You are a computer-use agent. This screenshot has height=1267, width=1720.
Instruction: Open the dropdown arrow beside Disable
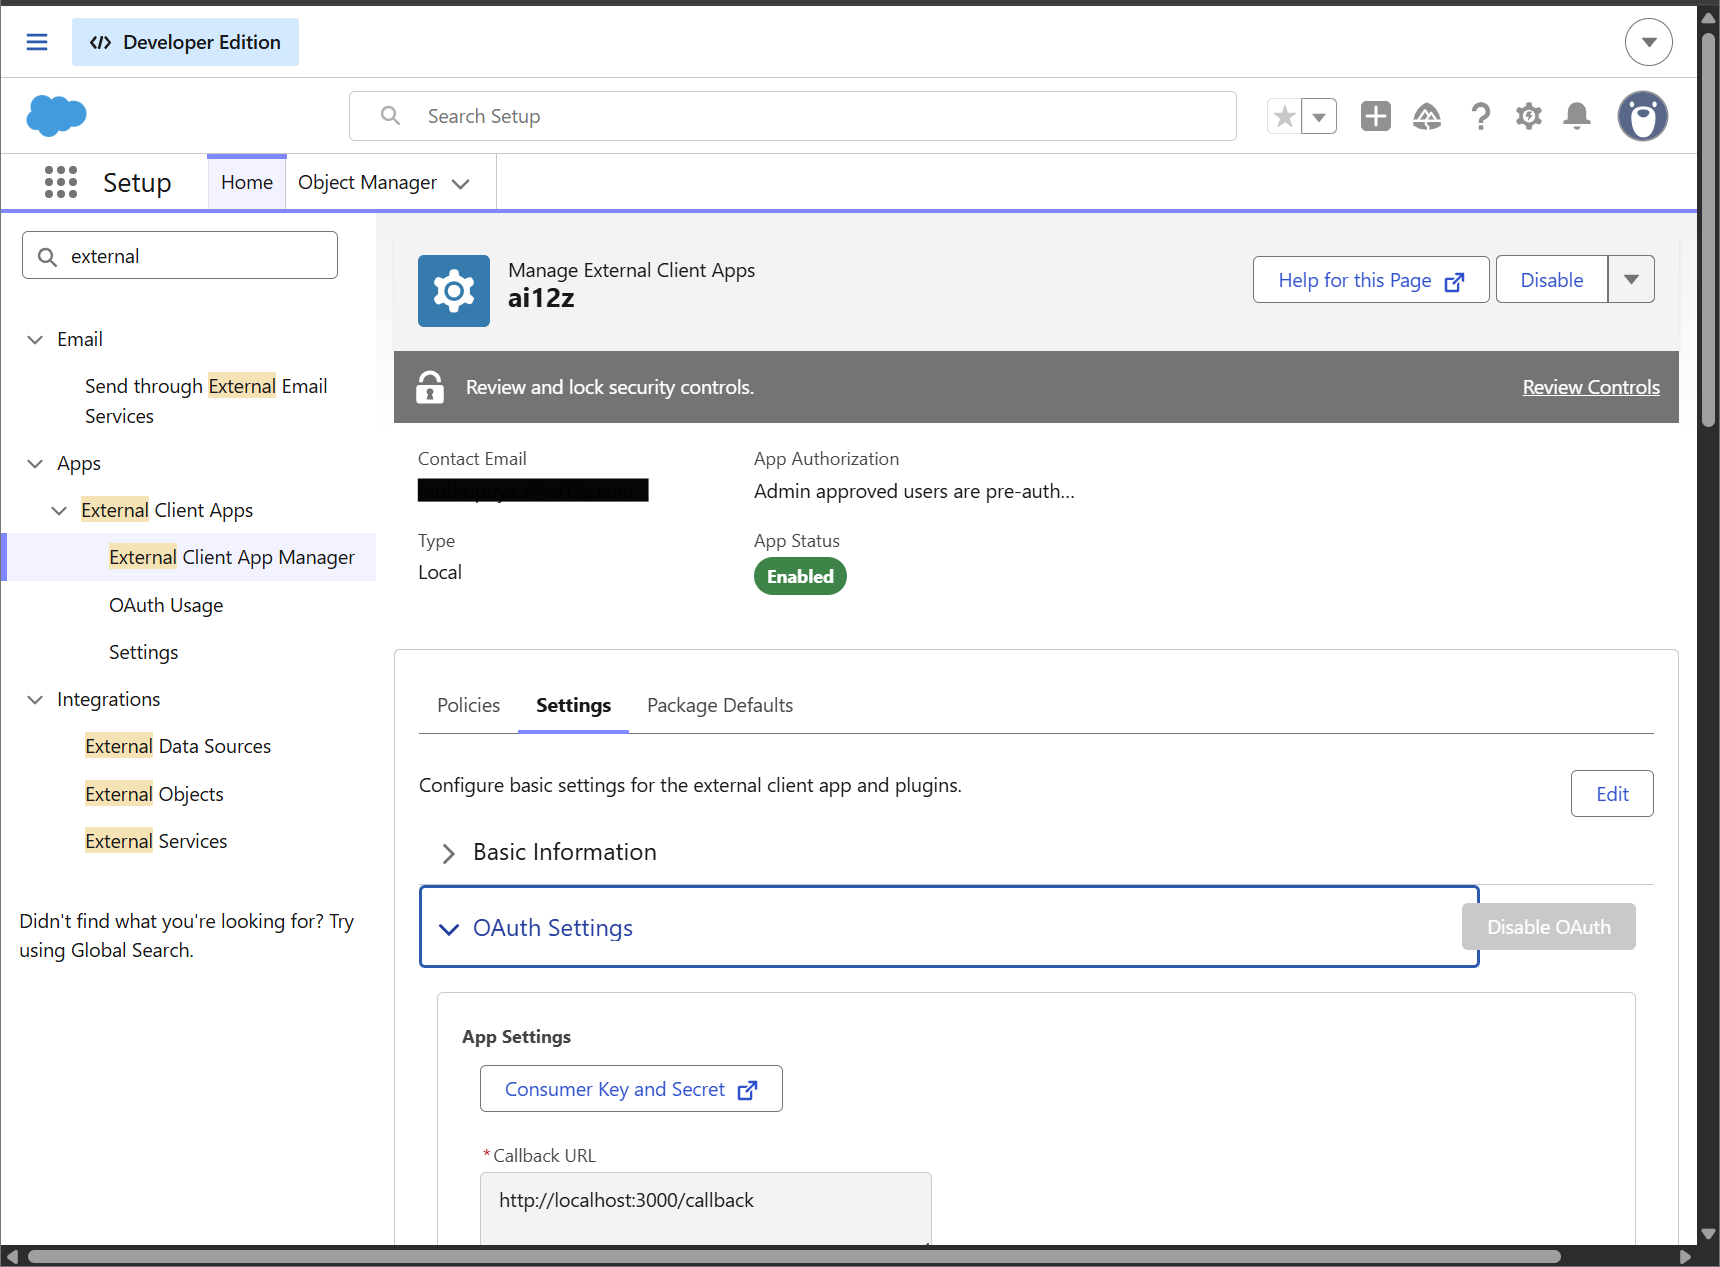(x=1631, y=280)
